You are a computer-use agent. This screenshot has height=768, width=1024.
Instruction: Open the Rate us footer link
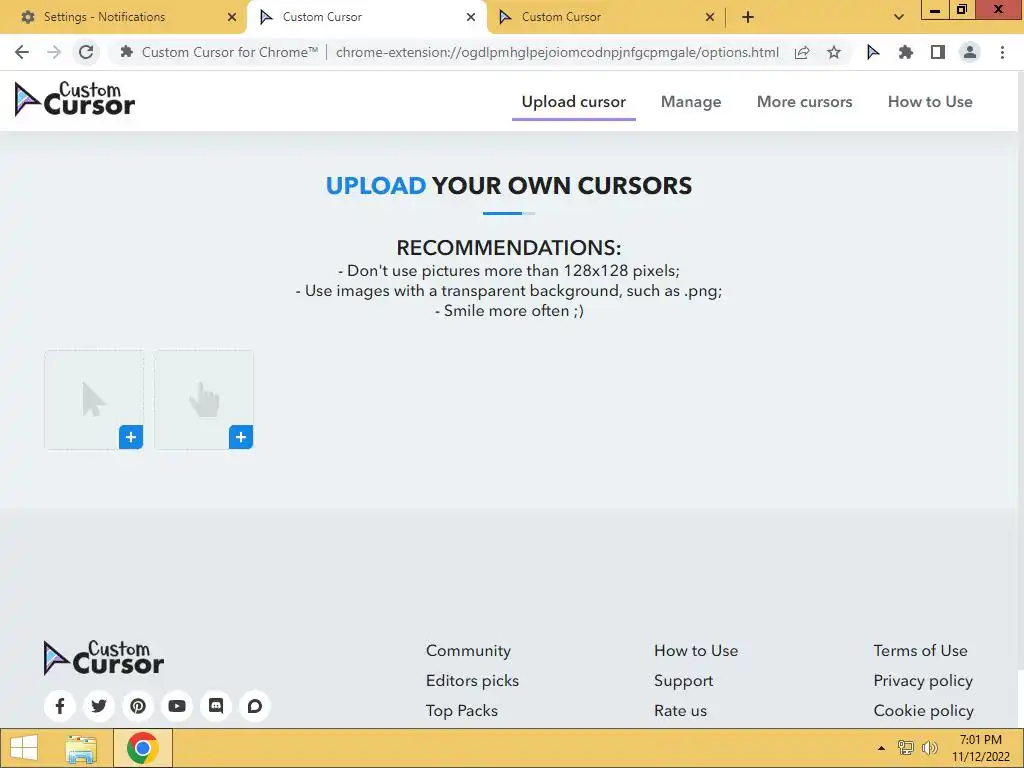(680, 711)
